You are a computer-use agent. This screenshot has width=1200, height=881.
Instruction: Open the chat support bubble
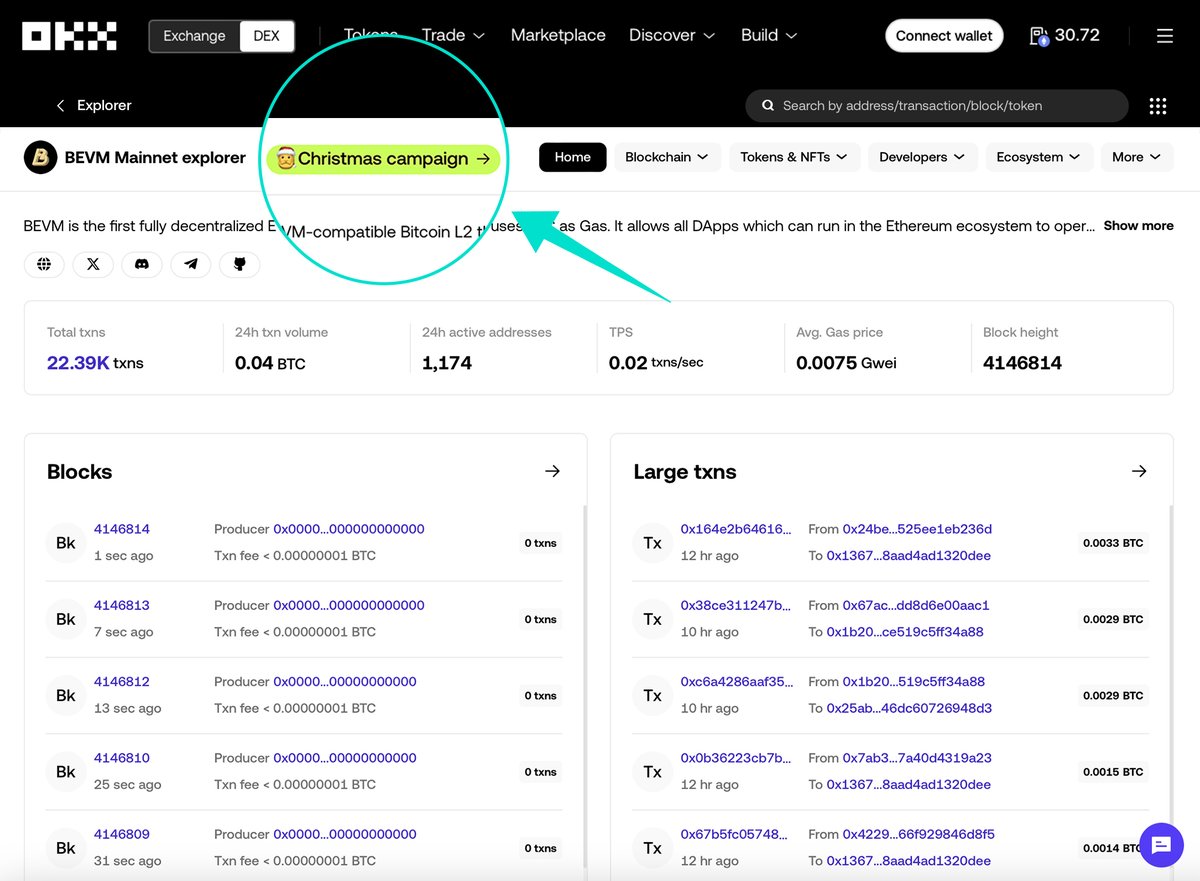pos(1161,845)
